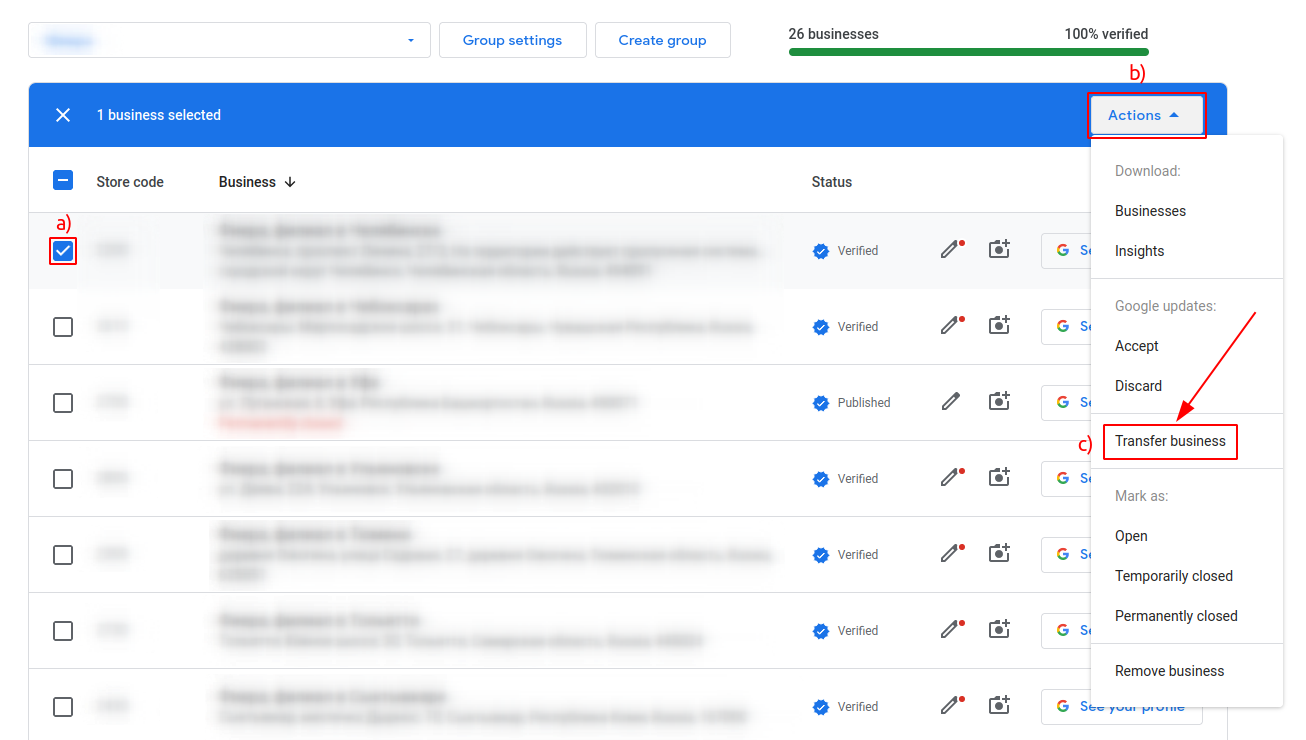Click Verified badge icon in the checked row

pyautogui.click(x=821, y=251)
